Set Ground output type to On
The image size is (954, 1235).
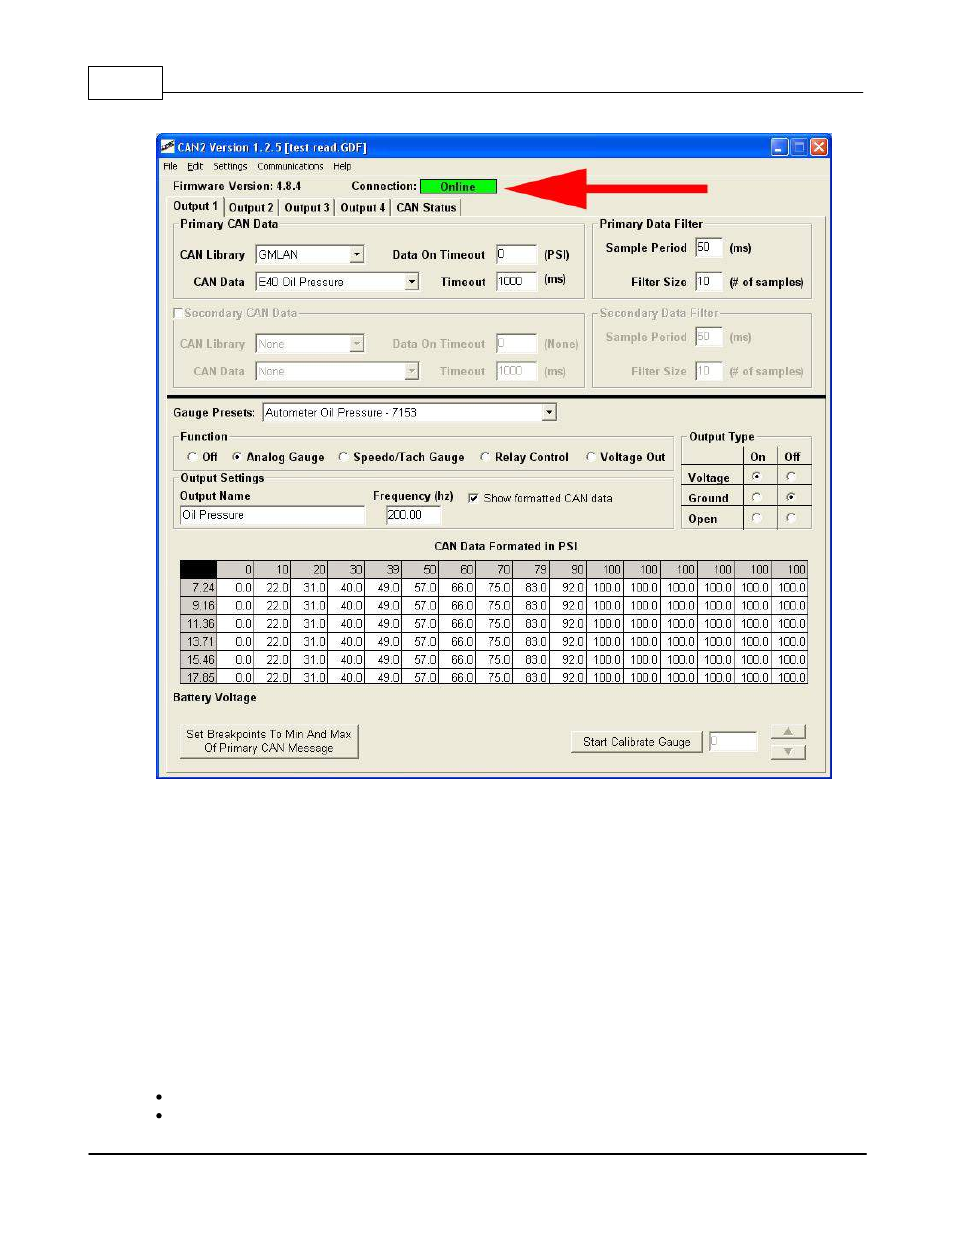coord(757,497)
